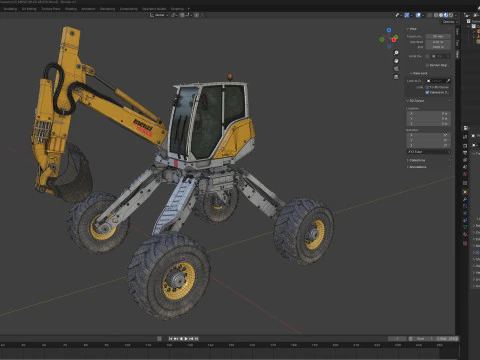Add a new workspace with plus button

point(189,9)
